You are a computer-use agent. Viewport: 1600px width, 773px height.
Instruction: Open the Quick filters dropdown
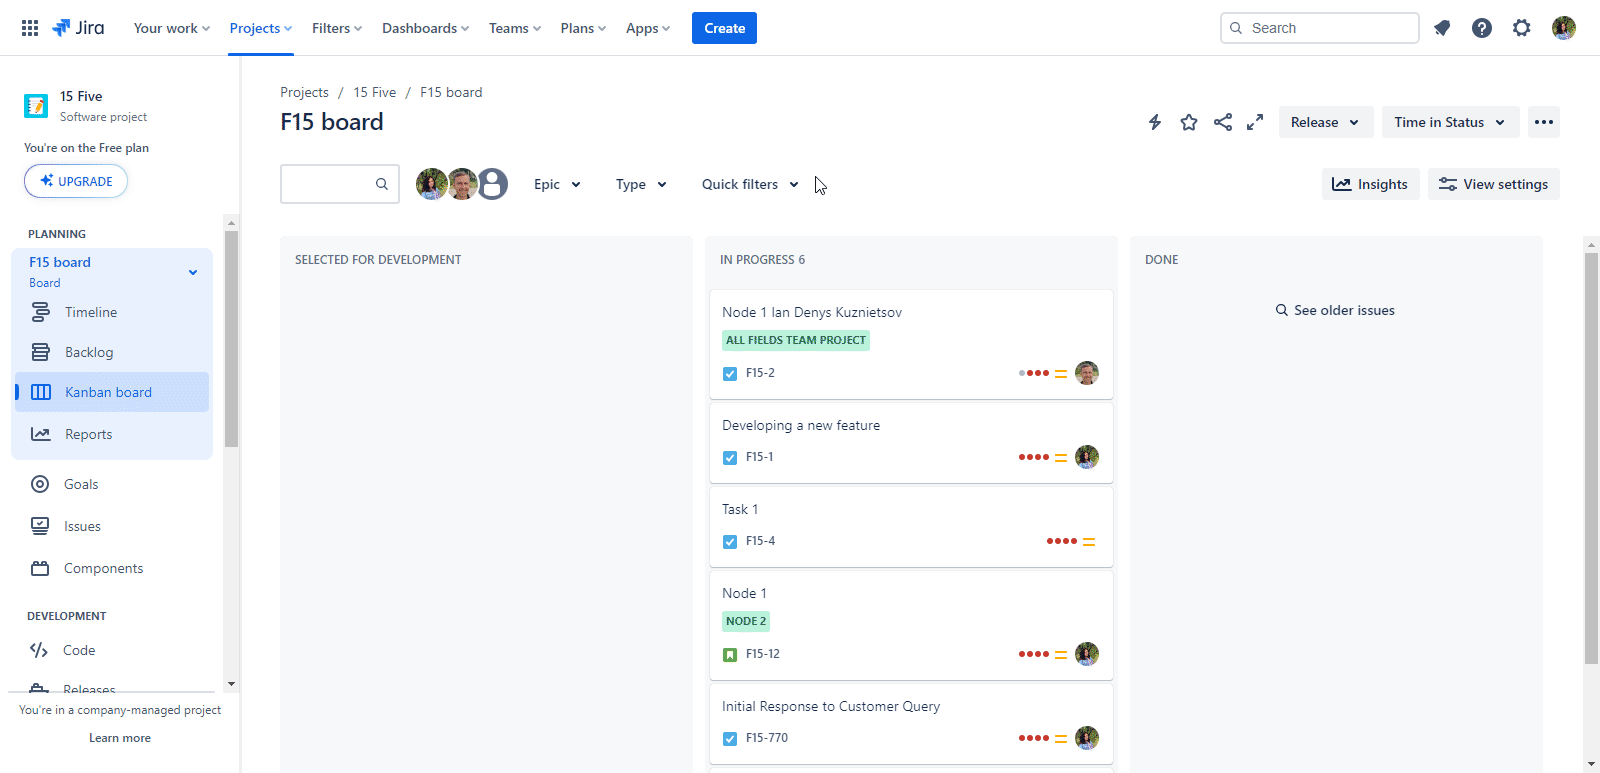[x=750, y=184]
